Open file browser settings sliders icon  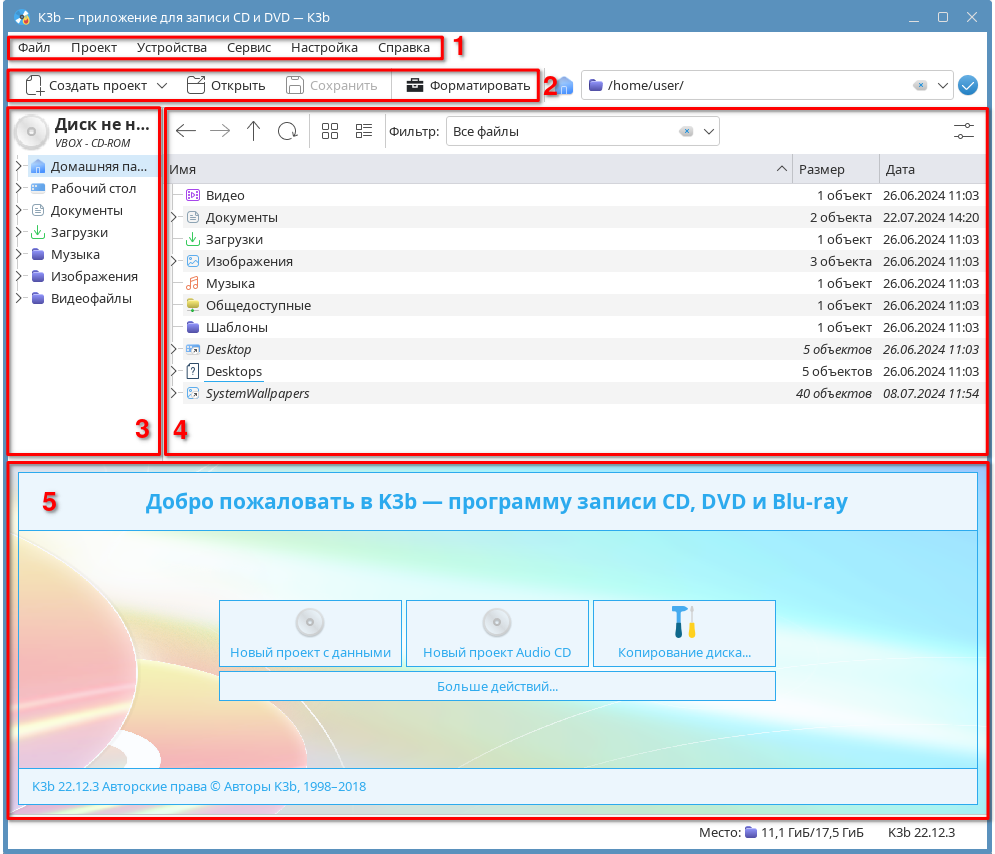964,131
